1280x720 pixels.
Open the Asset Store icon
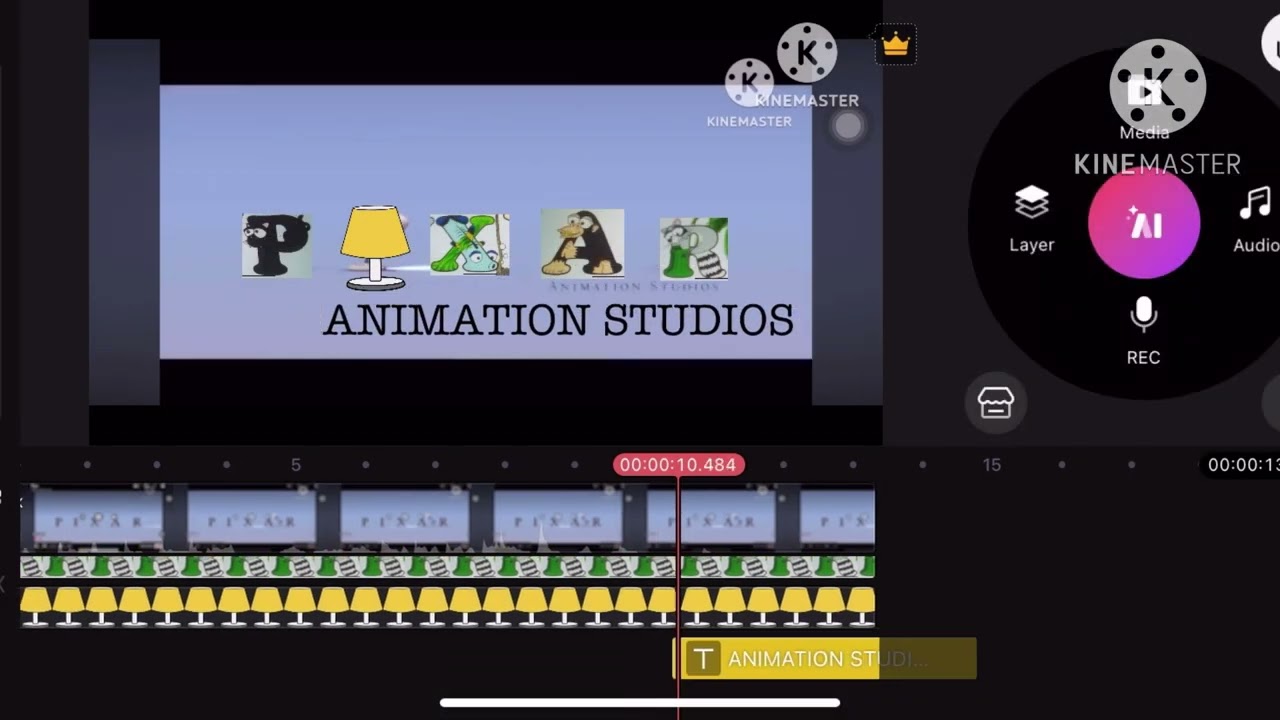(x=996, y=403)
